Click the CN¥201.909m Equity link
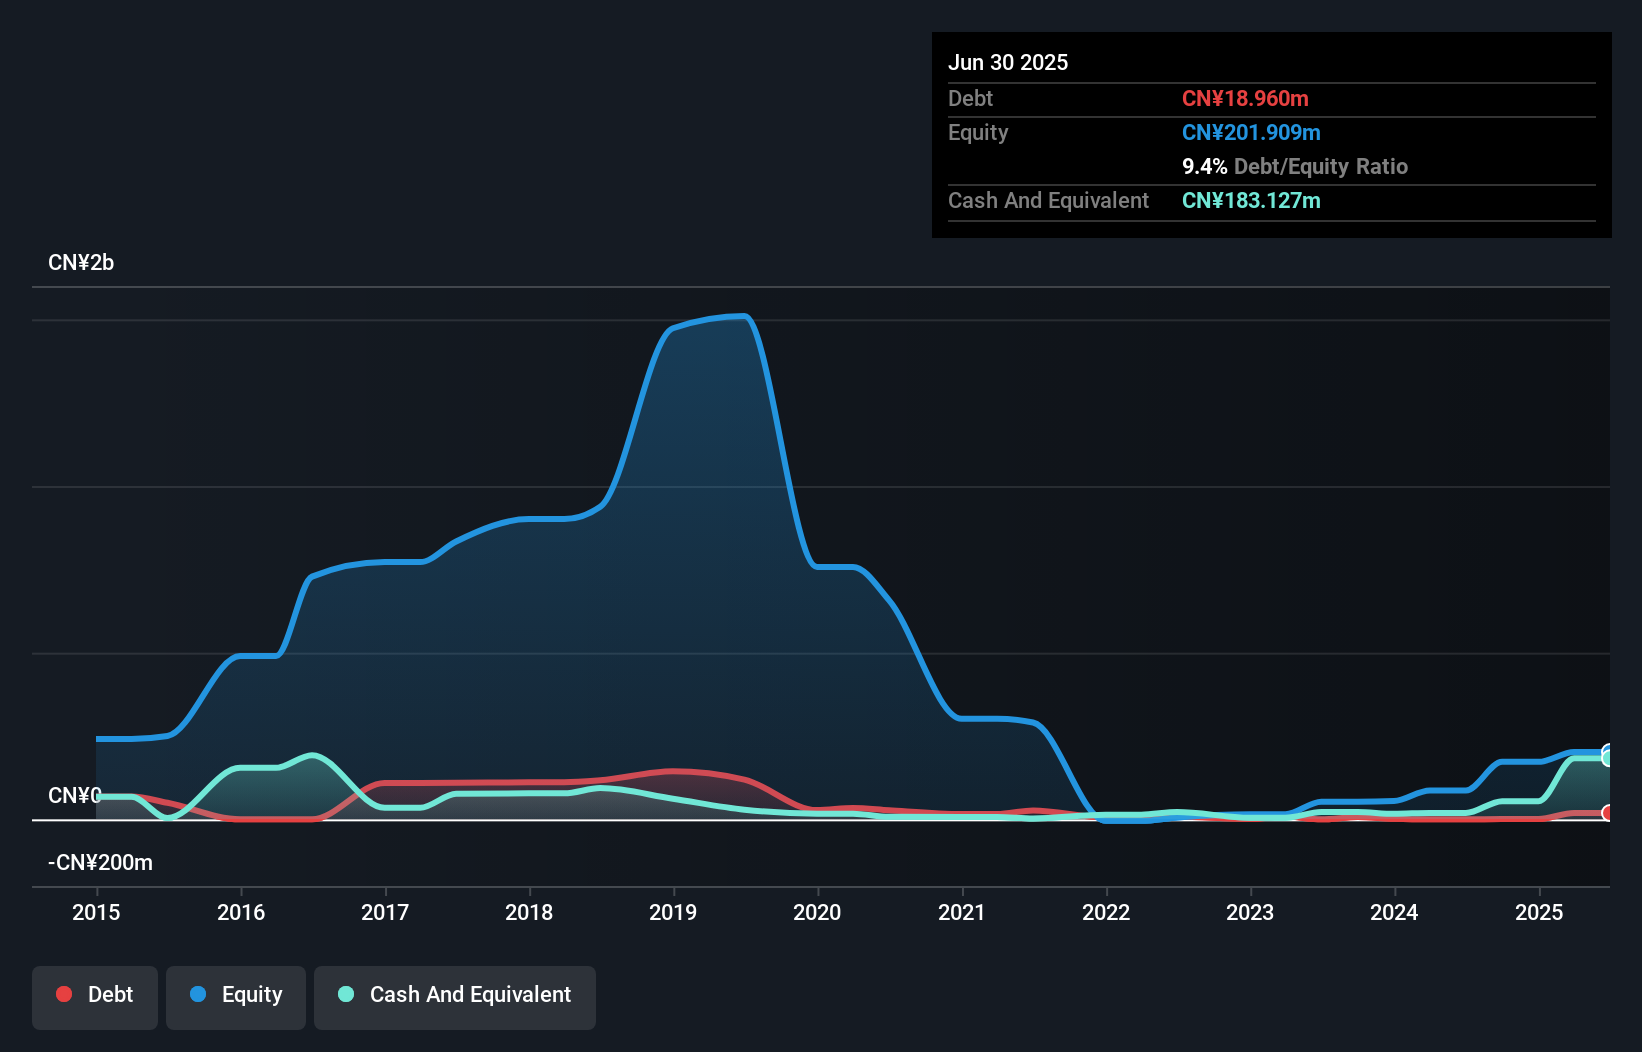Screen dimensions: 1642x1052 click(x=1251, y=132)
